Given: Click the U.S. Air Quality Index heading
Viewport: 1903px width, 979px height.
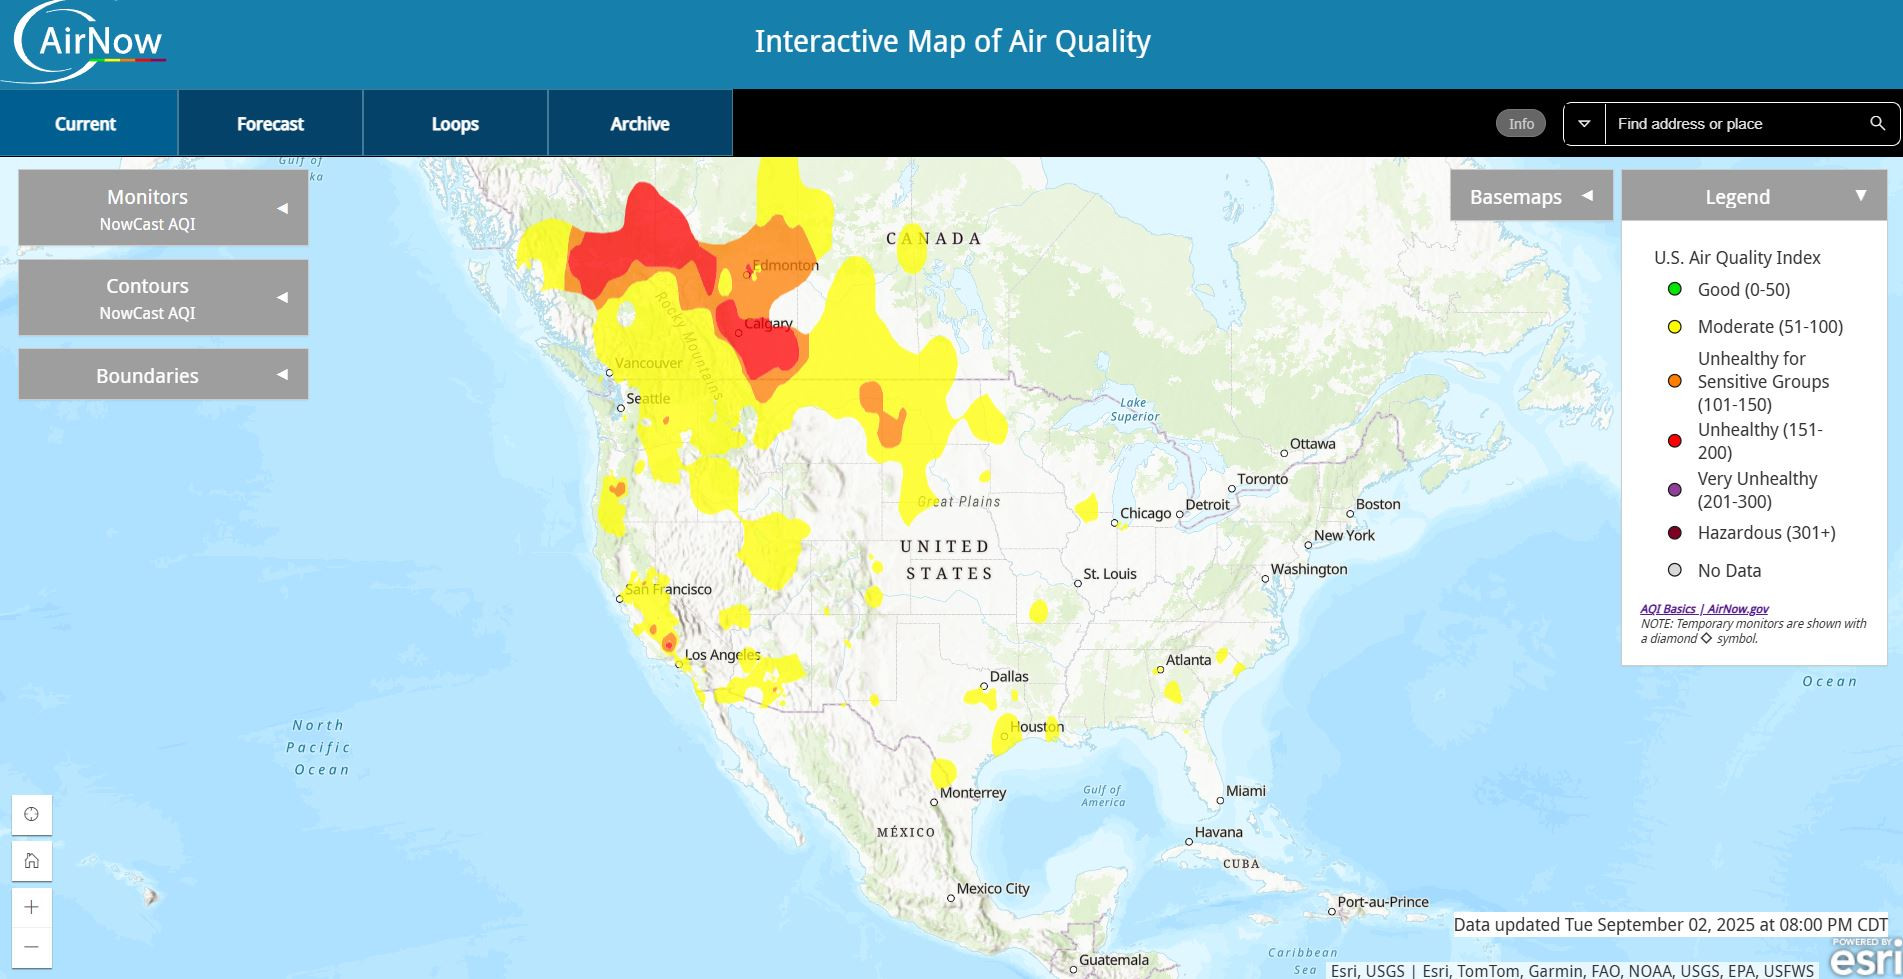Looking at the screenshot, I should (x=1737, y=257).
